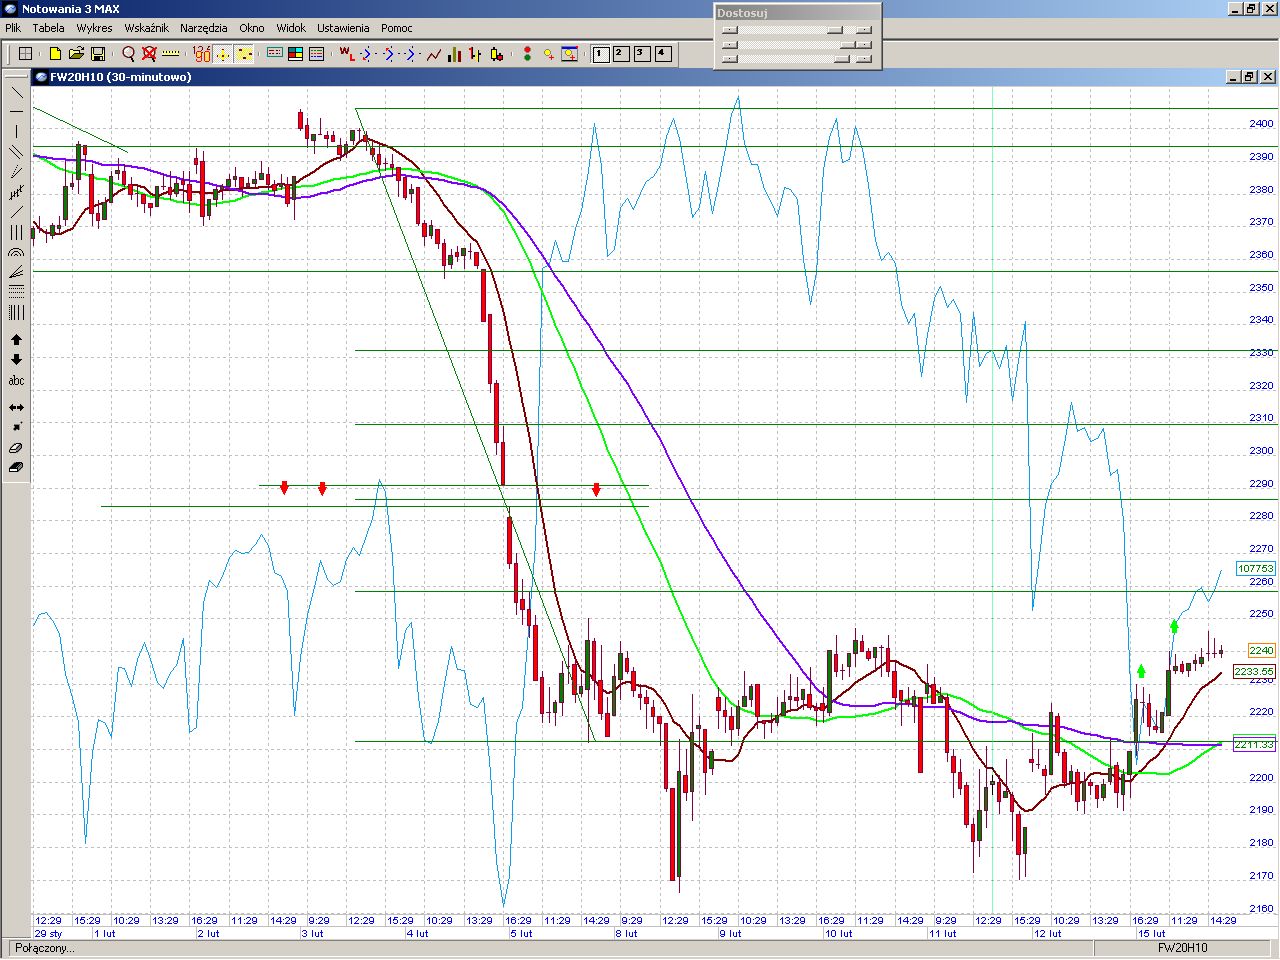Open the Wskaźnik menu
The height and width of the screenshot is (960, 1280).
pyautogui.click(x=146, y=28)
